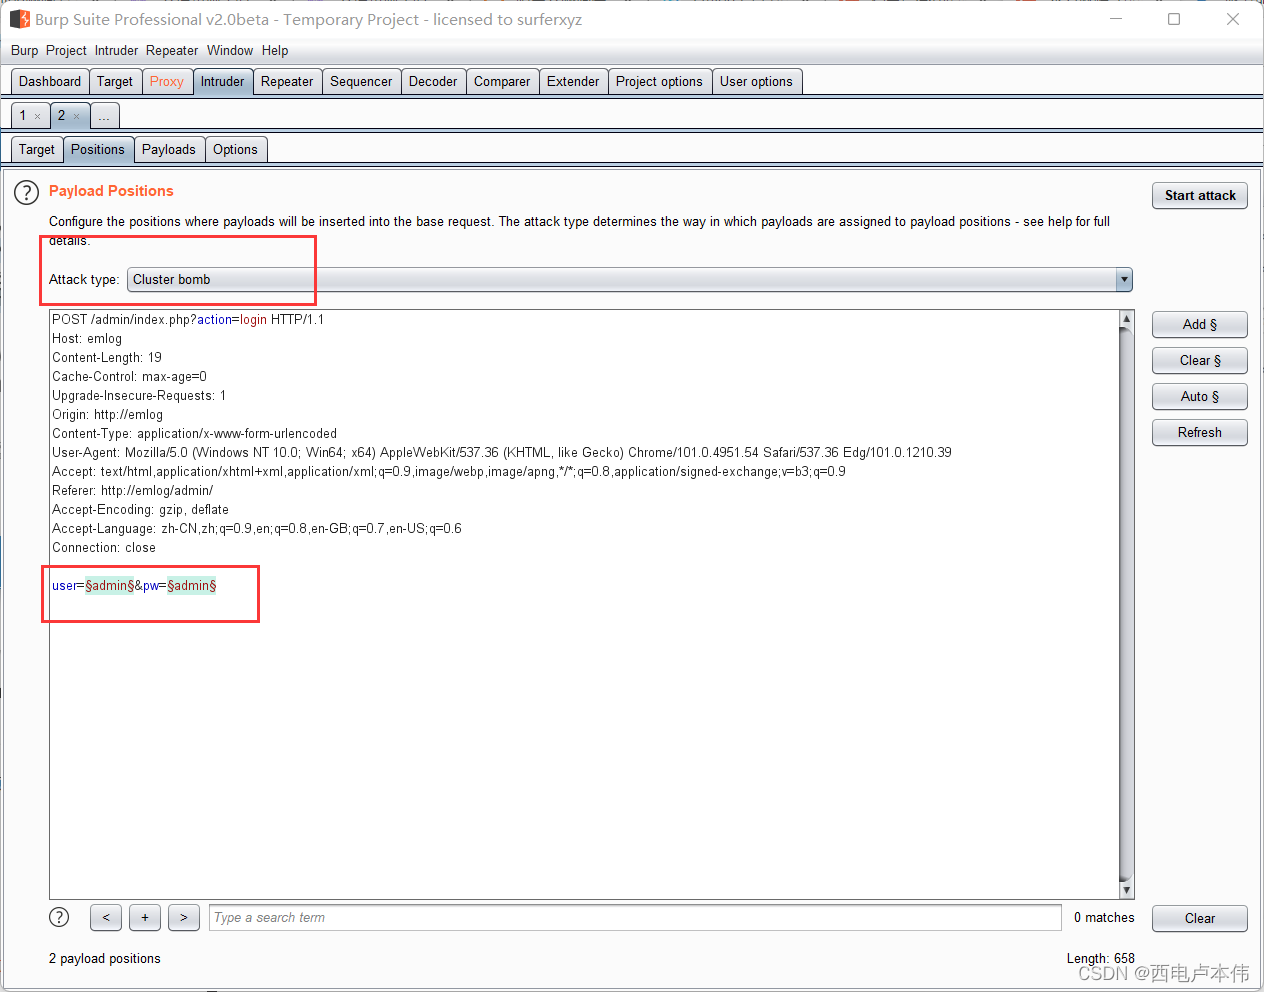
Task: Click the plus search options button
Action: pyautogui.click(x=145, y=917)
